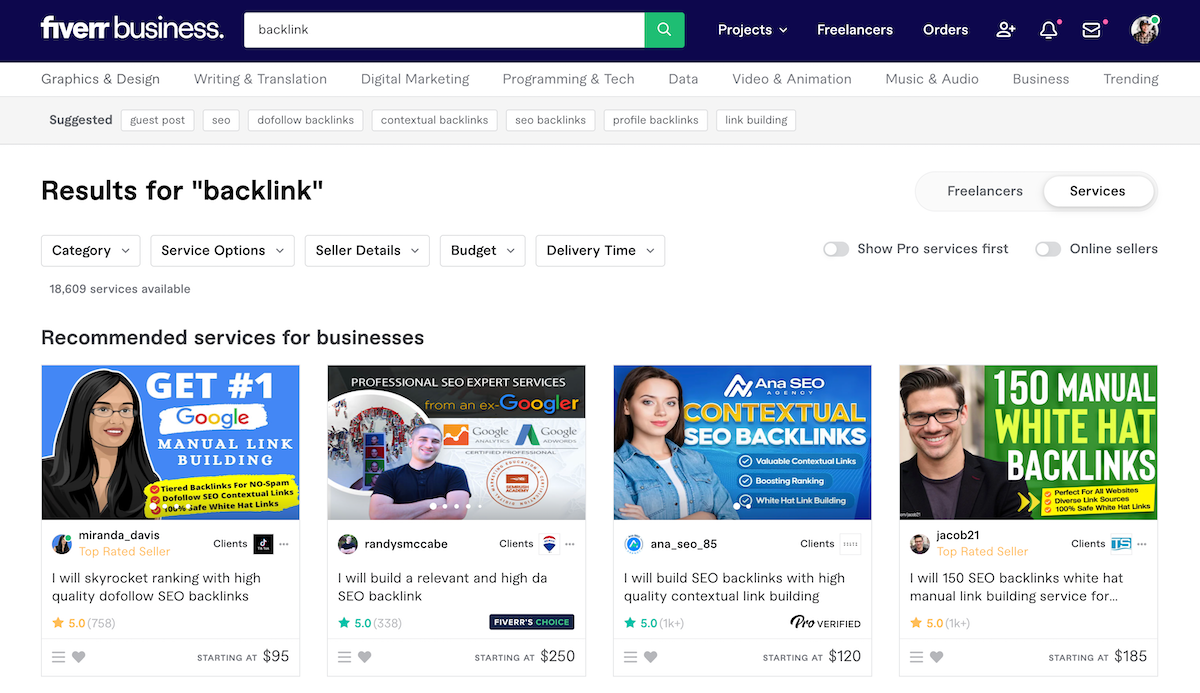1200x693 pixels.
Task: Click the TikTok client logo on miranda_davis card
Action: point(263,544)
